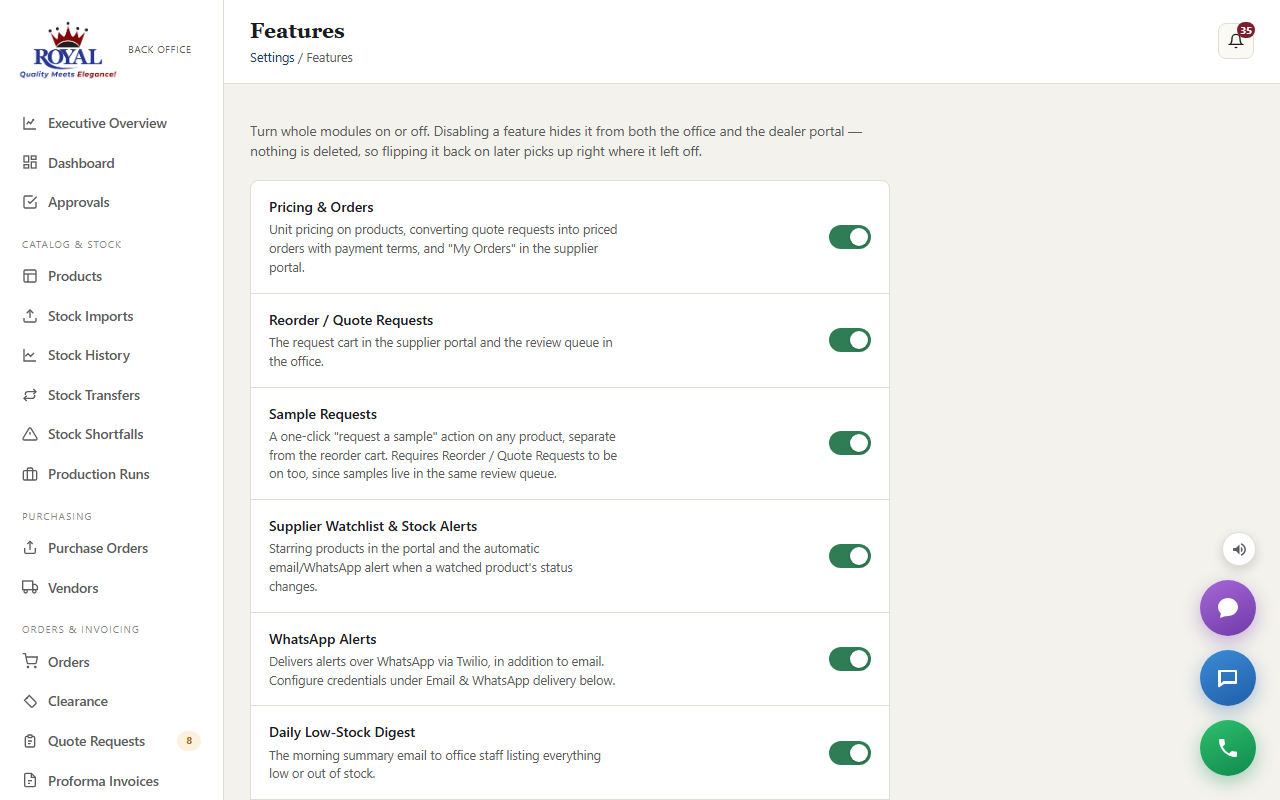
Task: Open the notifications bell icon
Action: (x=1236, y=41)
